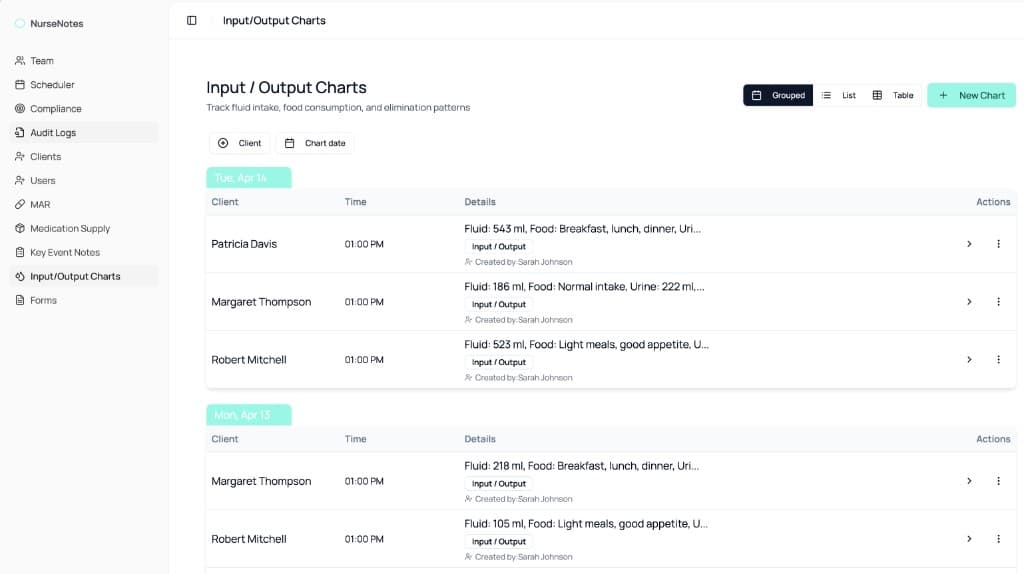Toggle the sidebar panel icon
The height and width of the screenshot is (574, 1024).
191,20
